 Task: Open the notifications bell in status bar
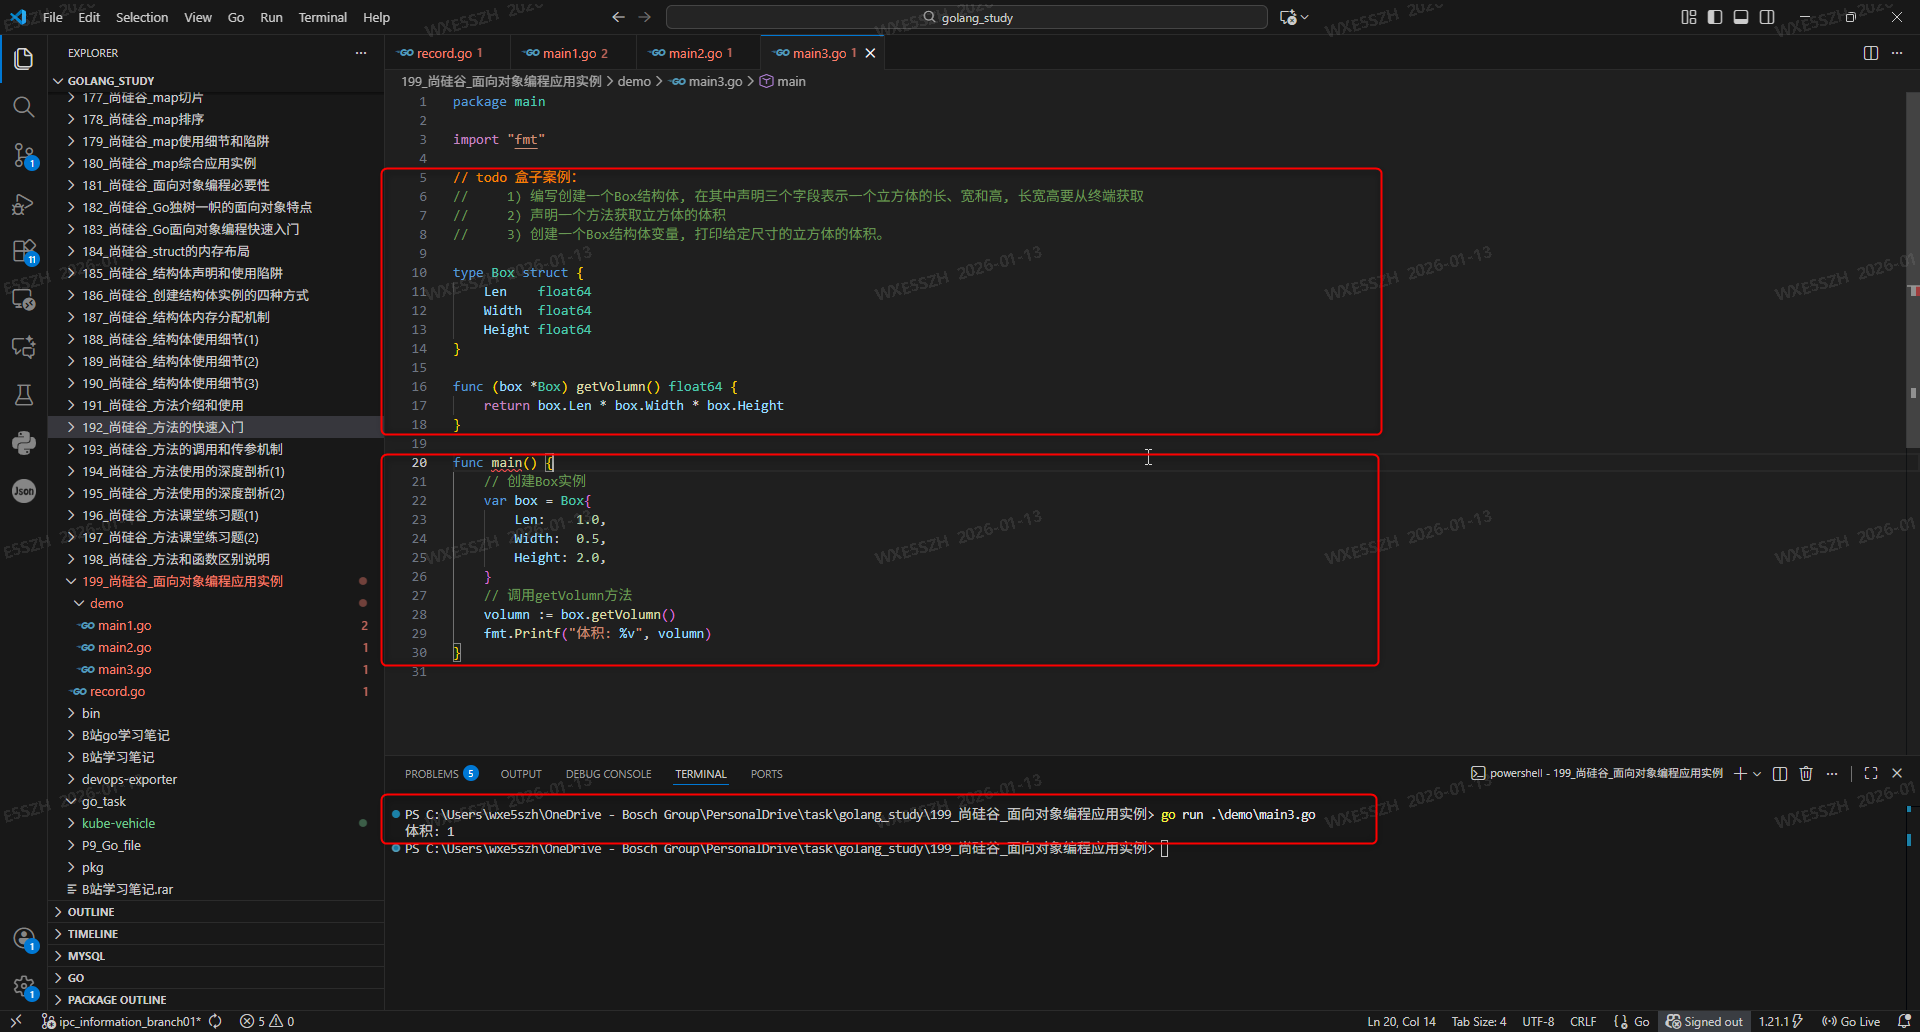click(x=1905, y=1021)
